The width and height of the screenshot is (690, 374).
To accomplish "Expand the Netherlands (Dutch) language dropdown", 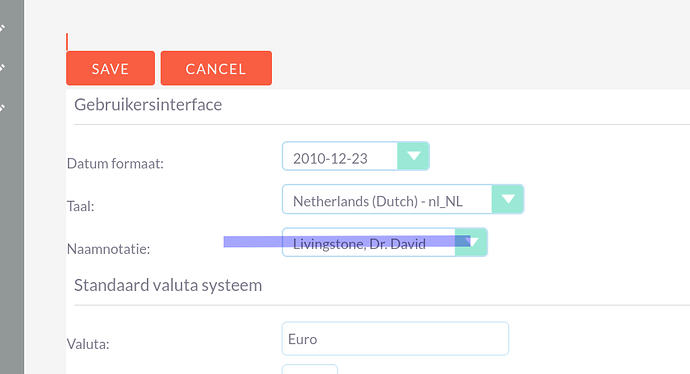I will click(x=403, y=199).
